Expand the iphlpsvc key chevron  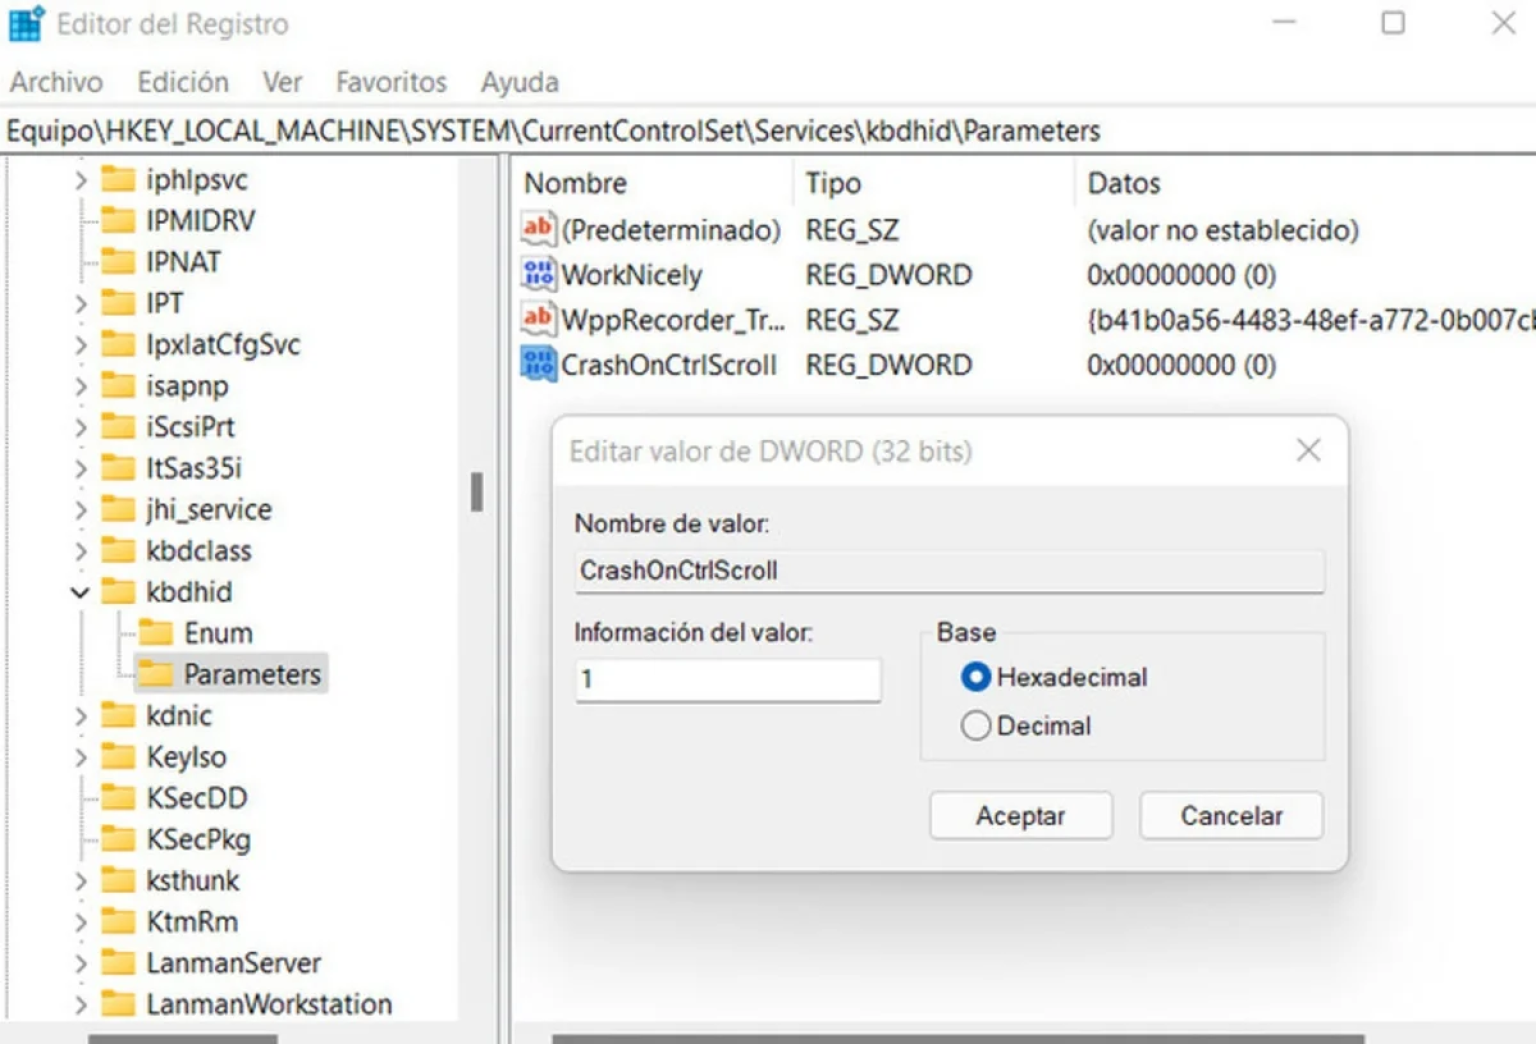click(80, 180)
